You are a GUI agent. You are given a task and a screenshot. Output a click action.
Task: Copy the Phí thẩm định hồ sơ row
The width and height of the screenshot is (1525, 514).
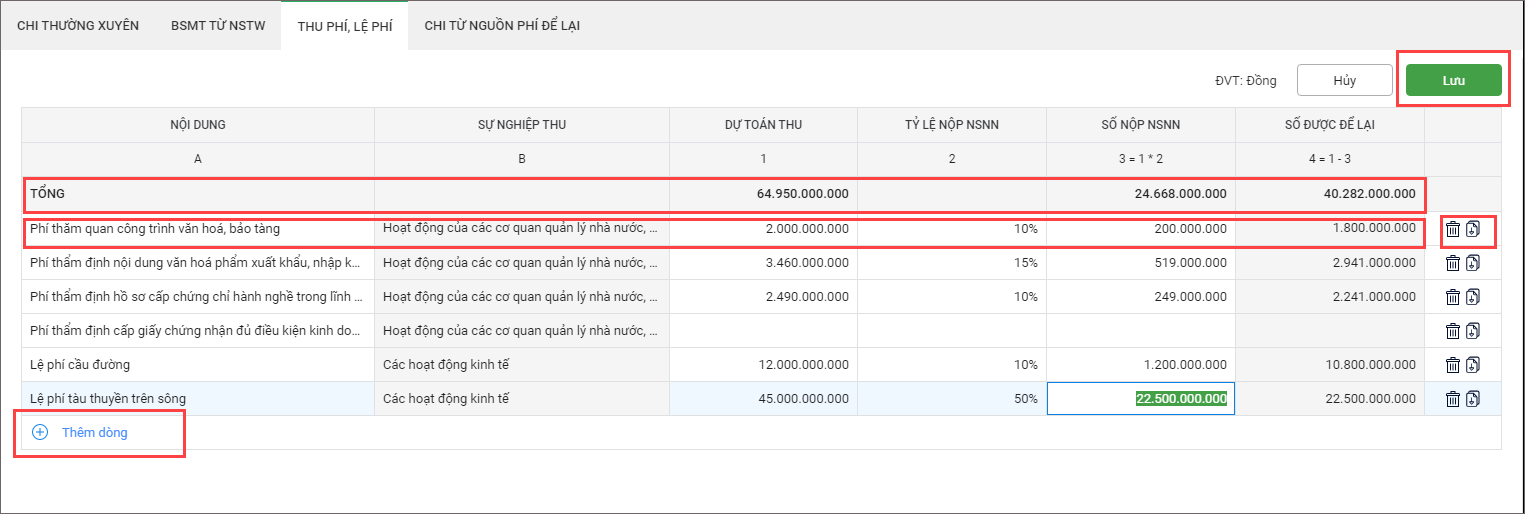(1473, 297)
